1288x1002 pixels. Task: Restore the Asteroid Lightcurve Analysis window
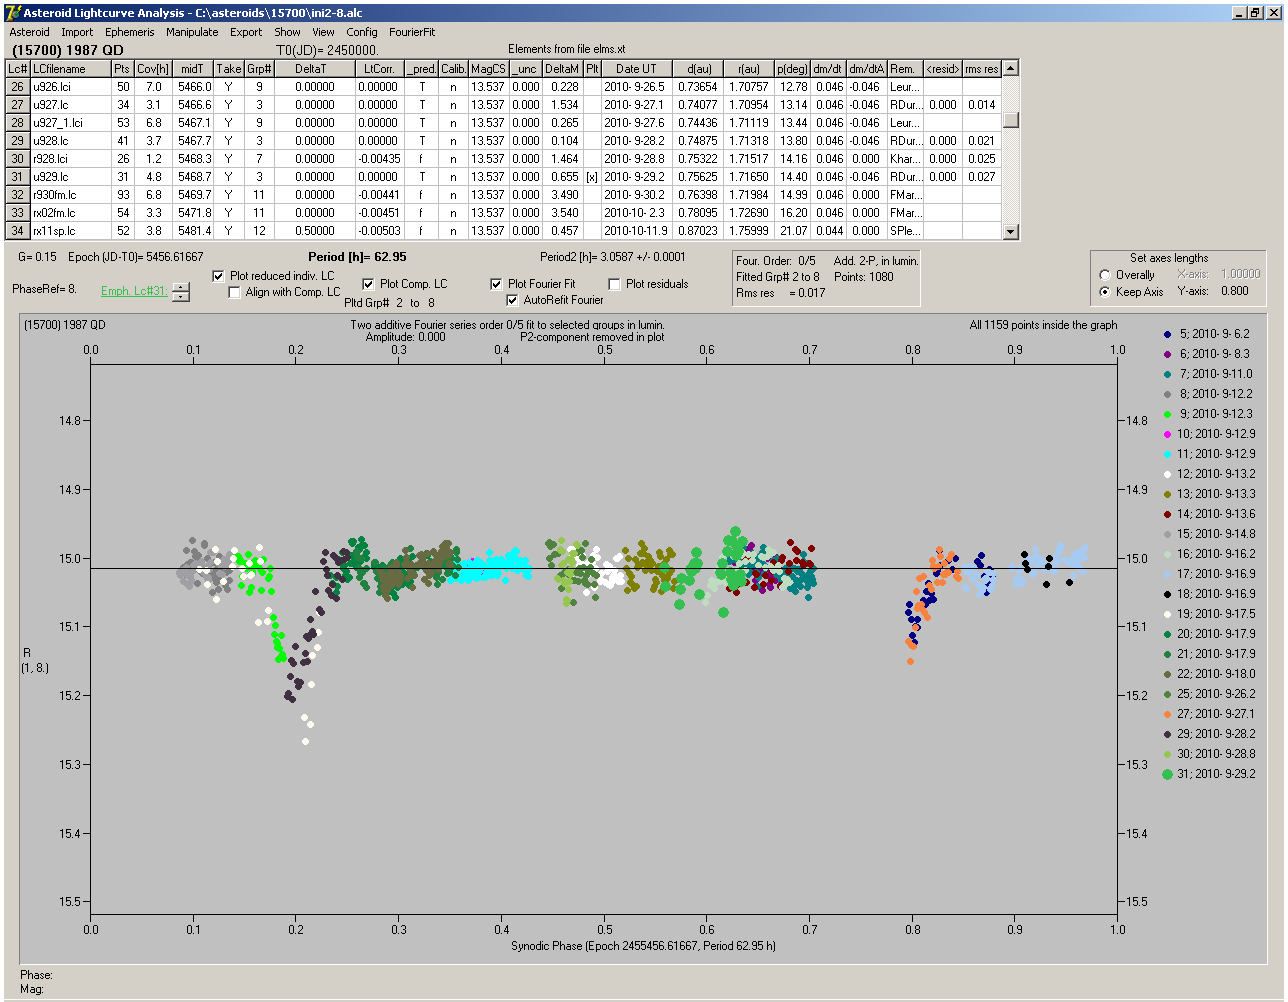point(1254,12)
